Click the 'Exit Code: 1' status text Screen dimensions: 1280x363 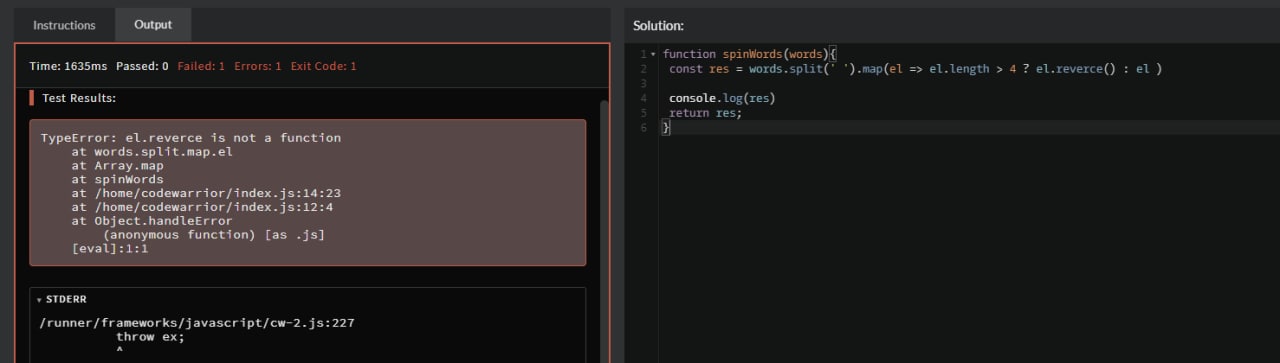[324, 66]
